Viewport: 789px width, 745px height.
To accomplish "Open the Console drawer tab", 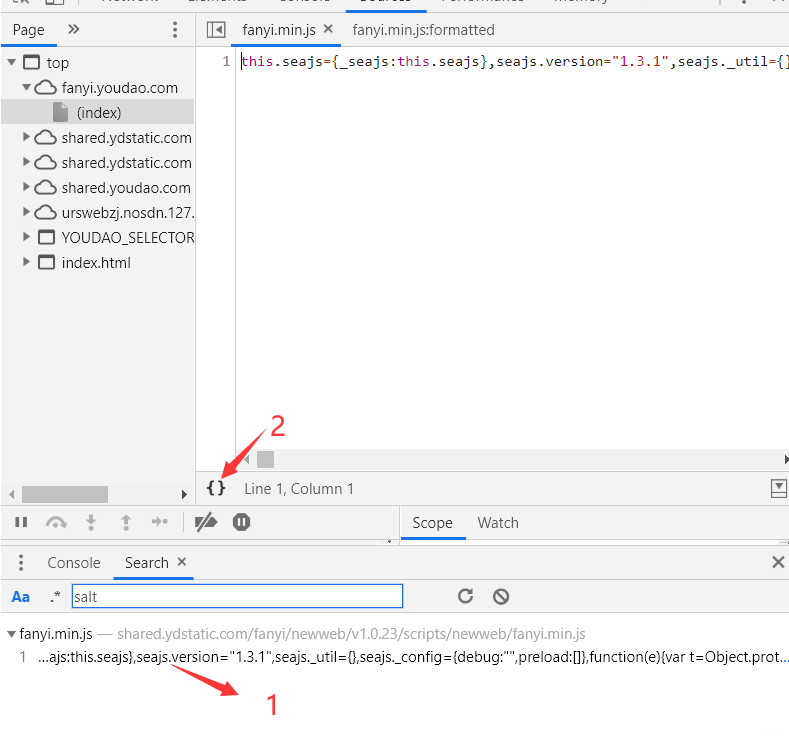I will pyautogui.click(x=74, y=562).
